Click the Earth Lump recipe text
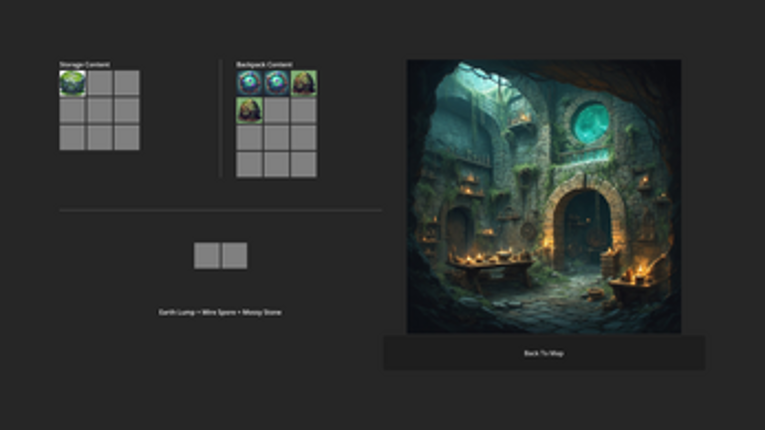 pos(220,312)
